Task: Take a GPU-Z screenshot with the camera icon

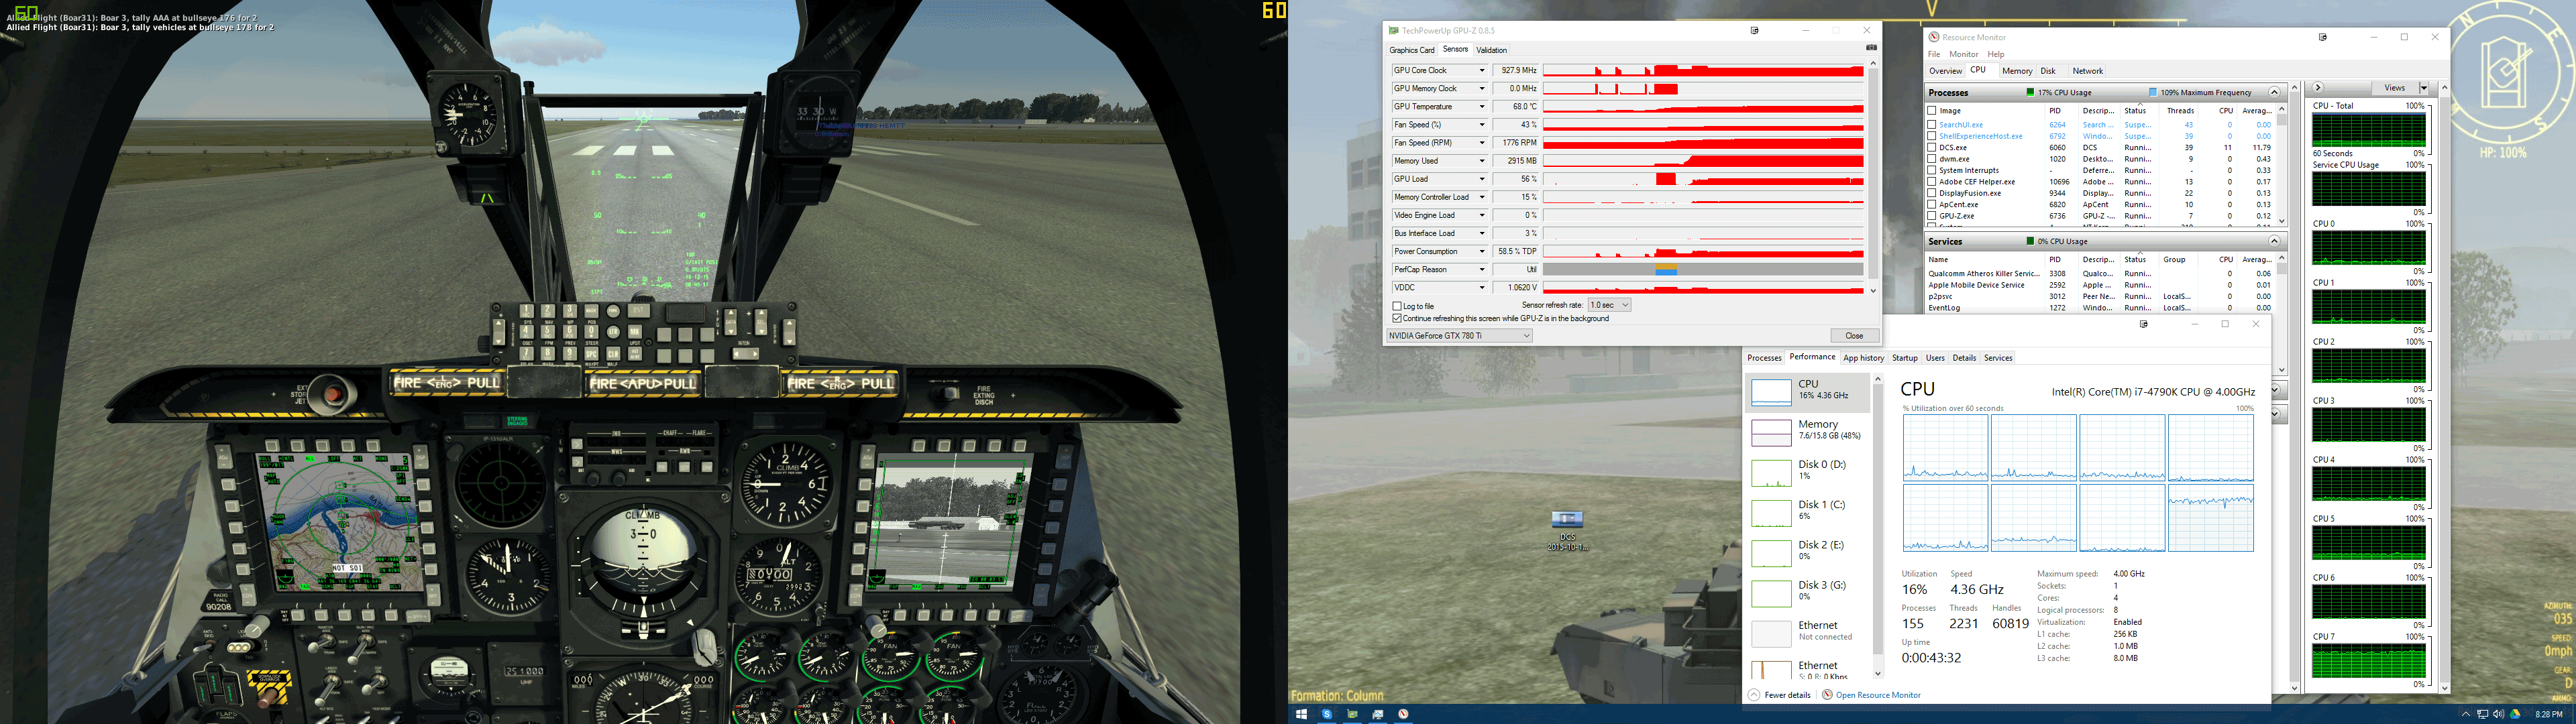Action: (1871, 47)
